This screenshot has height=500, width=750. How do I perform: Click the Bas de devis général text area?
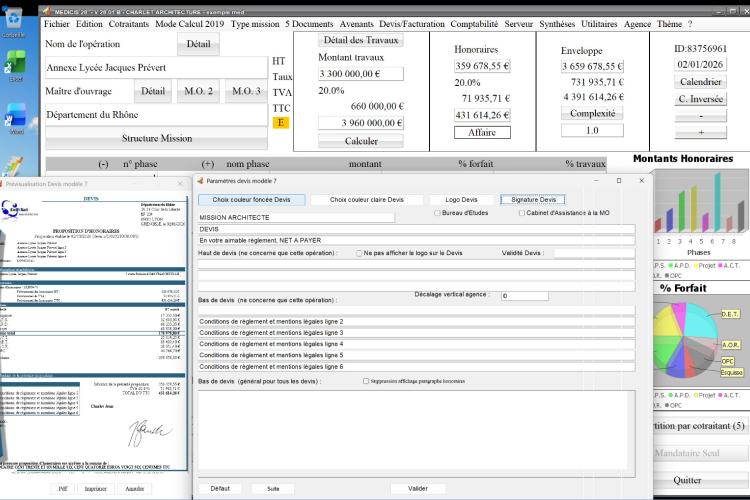coord(417,433)
